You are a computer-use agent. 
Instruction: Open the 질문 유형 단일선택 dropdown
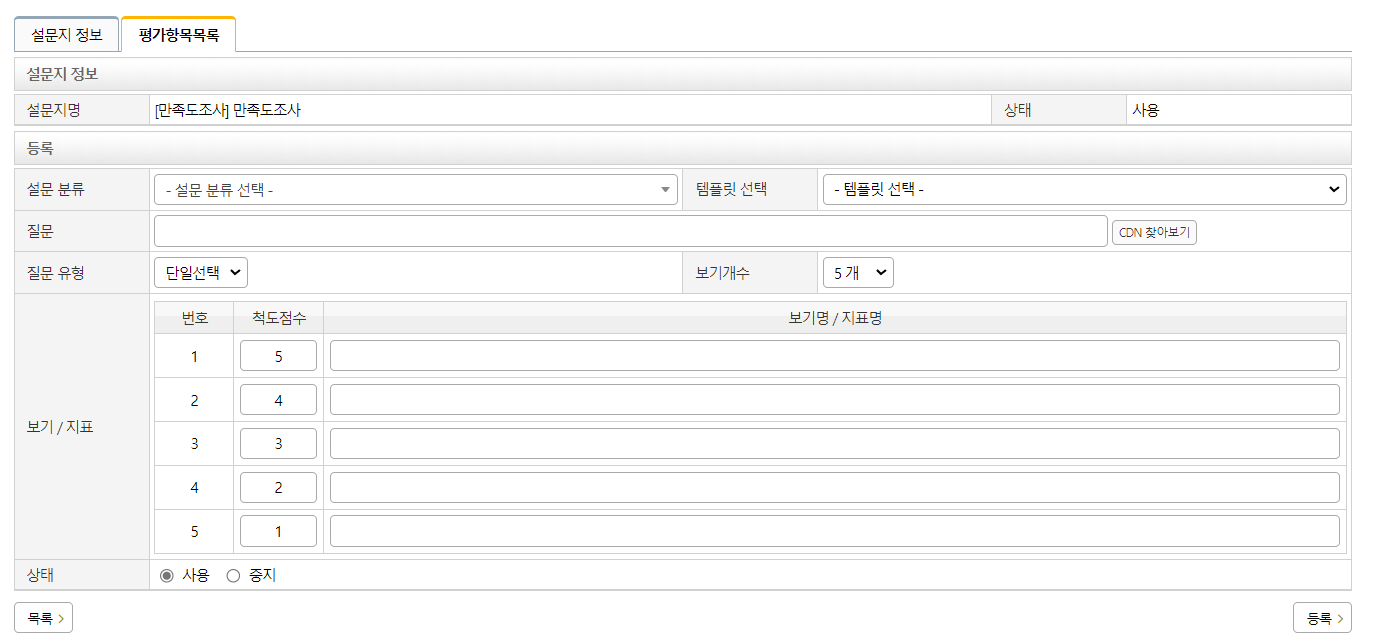pos(201,273)
